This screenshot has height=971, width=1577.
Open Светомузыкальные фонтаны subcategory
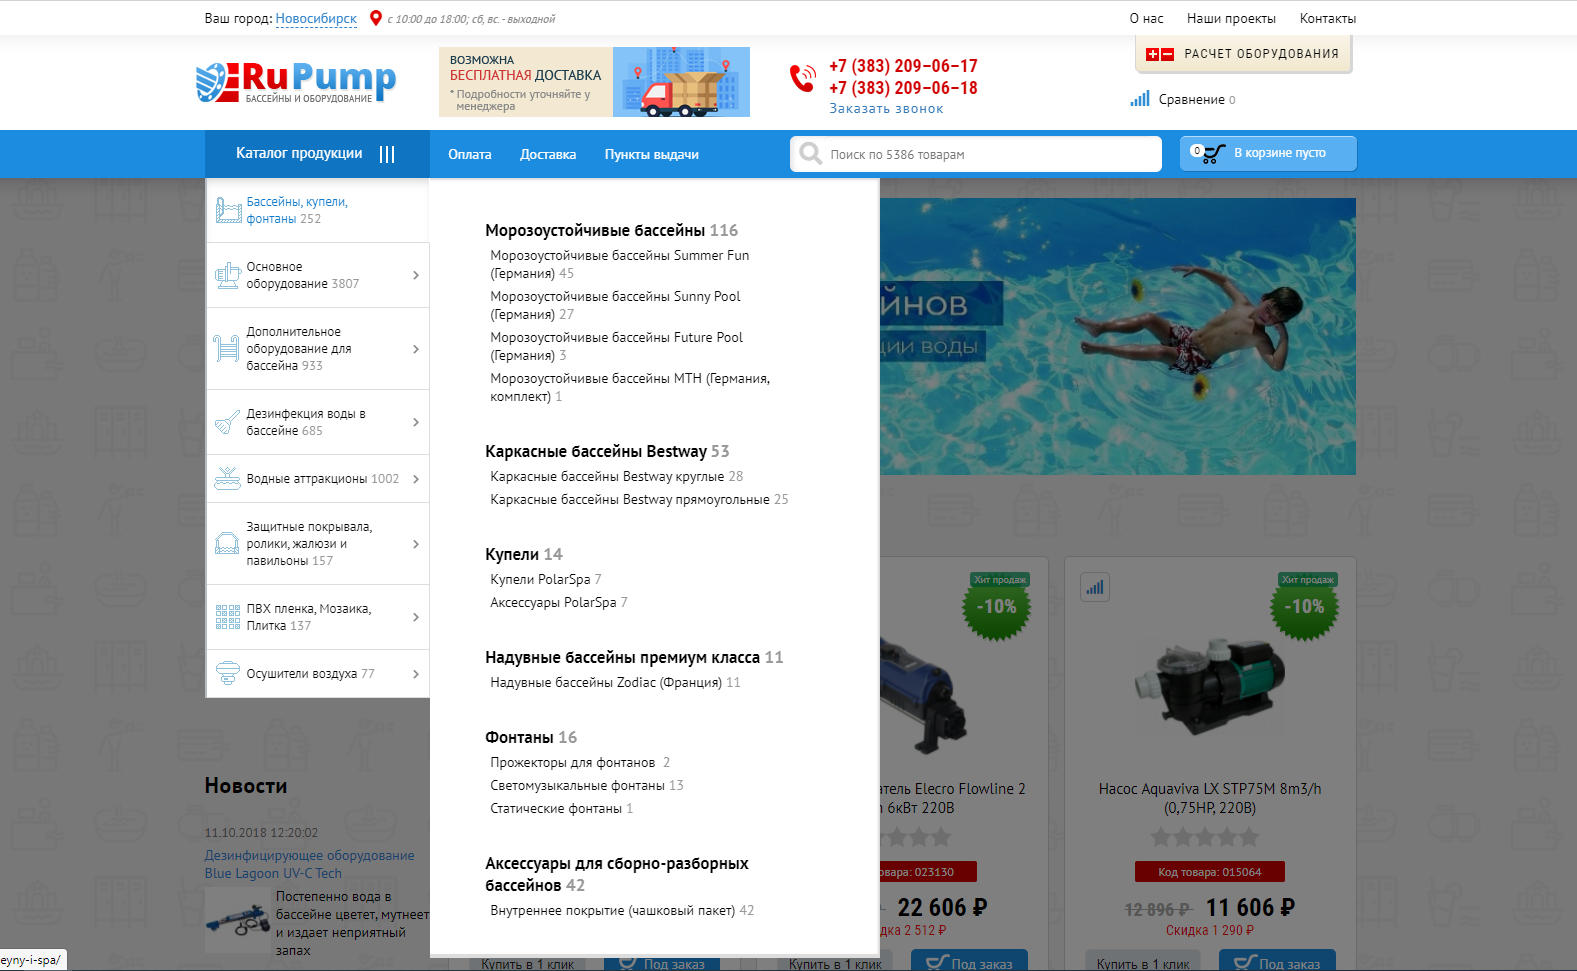[578, 785]
